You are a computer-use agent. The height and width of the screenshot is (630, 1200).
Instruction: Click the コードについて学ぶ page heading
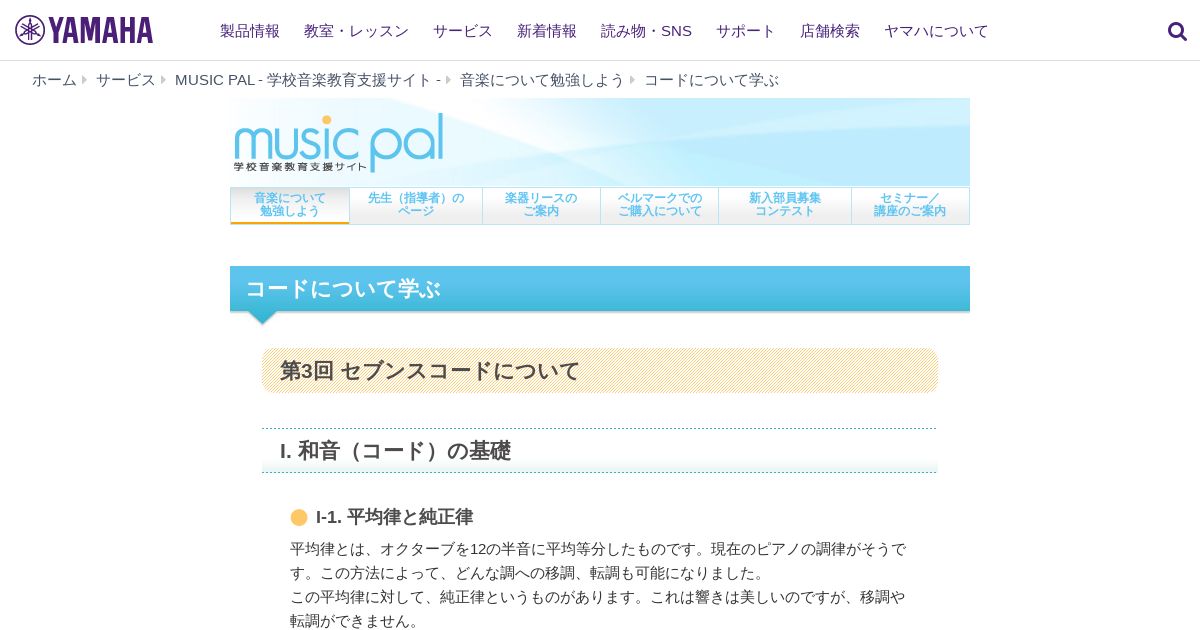click(343, 289)
